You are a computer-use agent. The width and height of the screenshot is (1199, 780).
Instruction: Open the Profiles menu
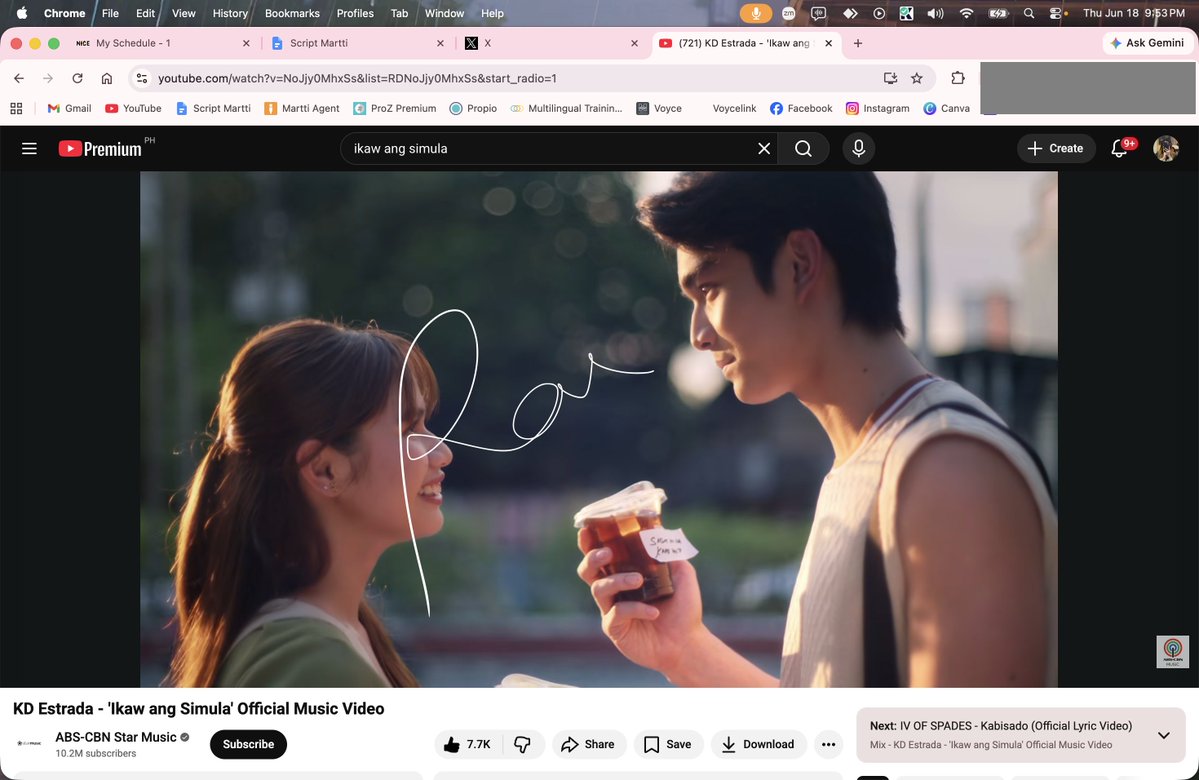point(355,13)
